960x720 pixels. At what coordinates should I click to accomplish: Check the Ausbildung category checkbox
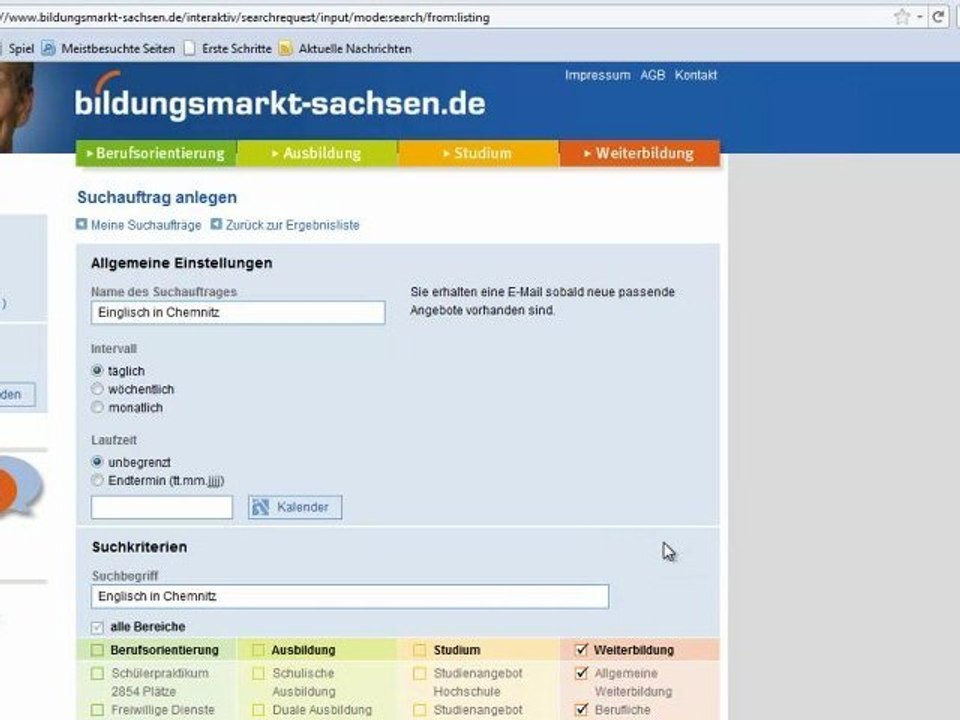[258, 650]
